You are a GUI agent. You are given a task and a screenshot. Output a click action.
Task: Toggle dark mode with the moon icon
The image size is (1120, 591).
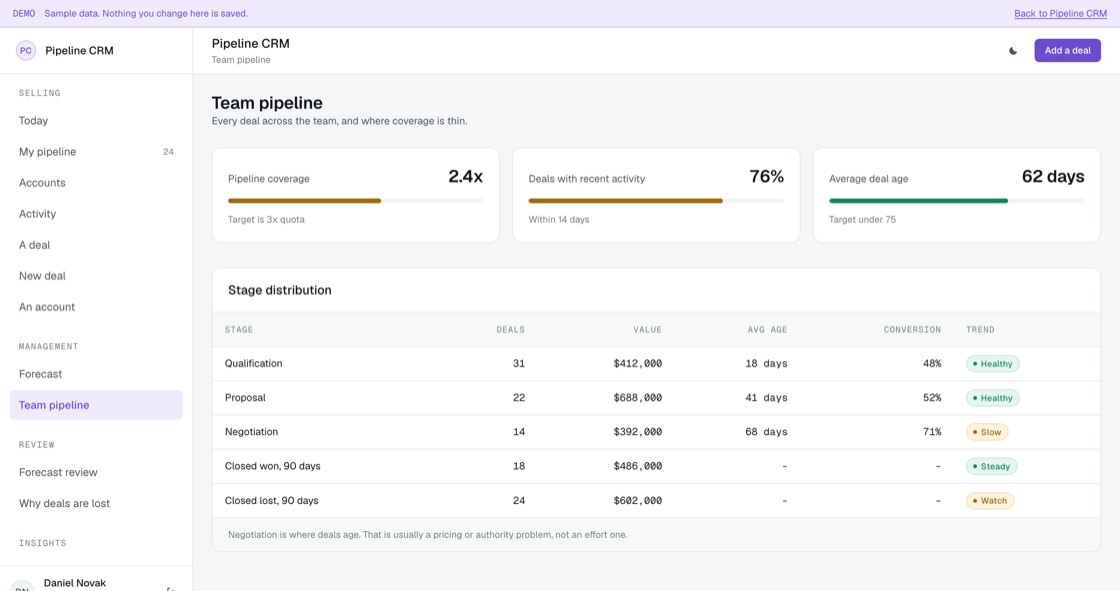[1012, 51]
